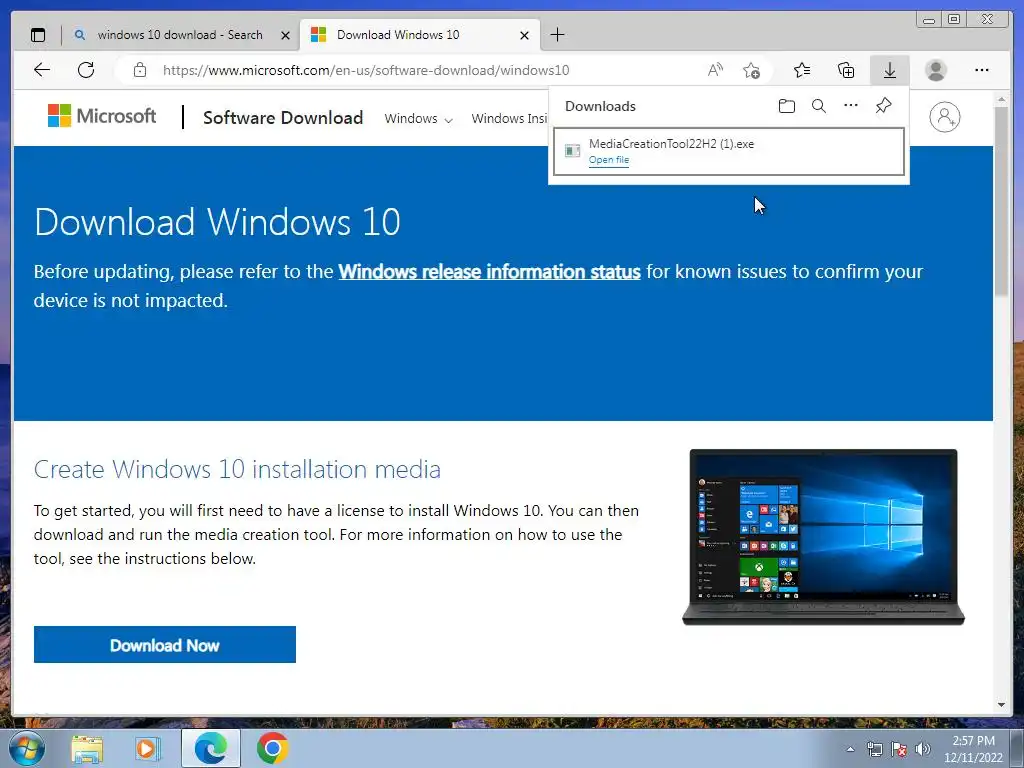Close the Download Windows 10 tab
The height and width of the screenshot is (768, 1024).
(x=524, y=35)
